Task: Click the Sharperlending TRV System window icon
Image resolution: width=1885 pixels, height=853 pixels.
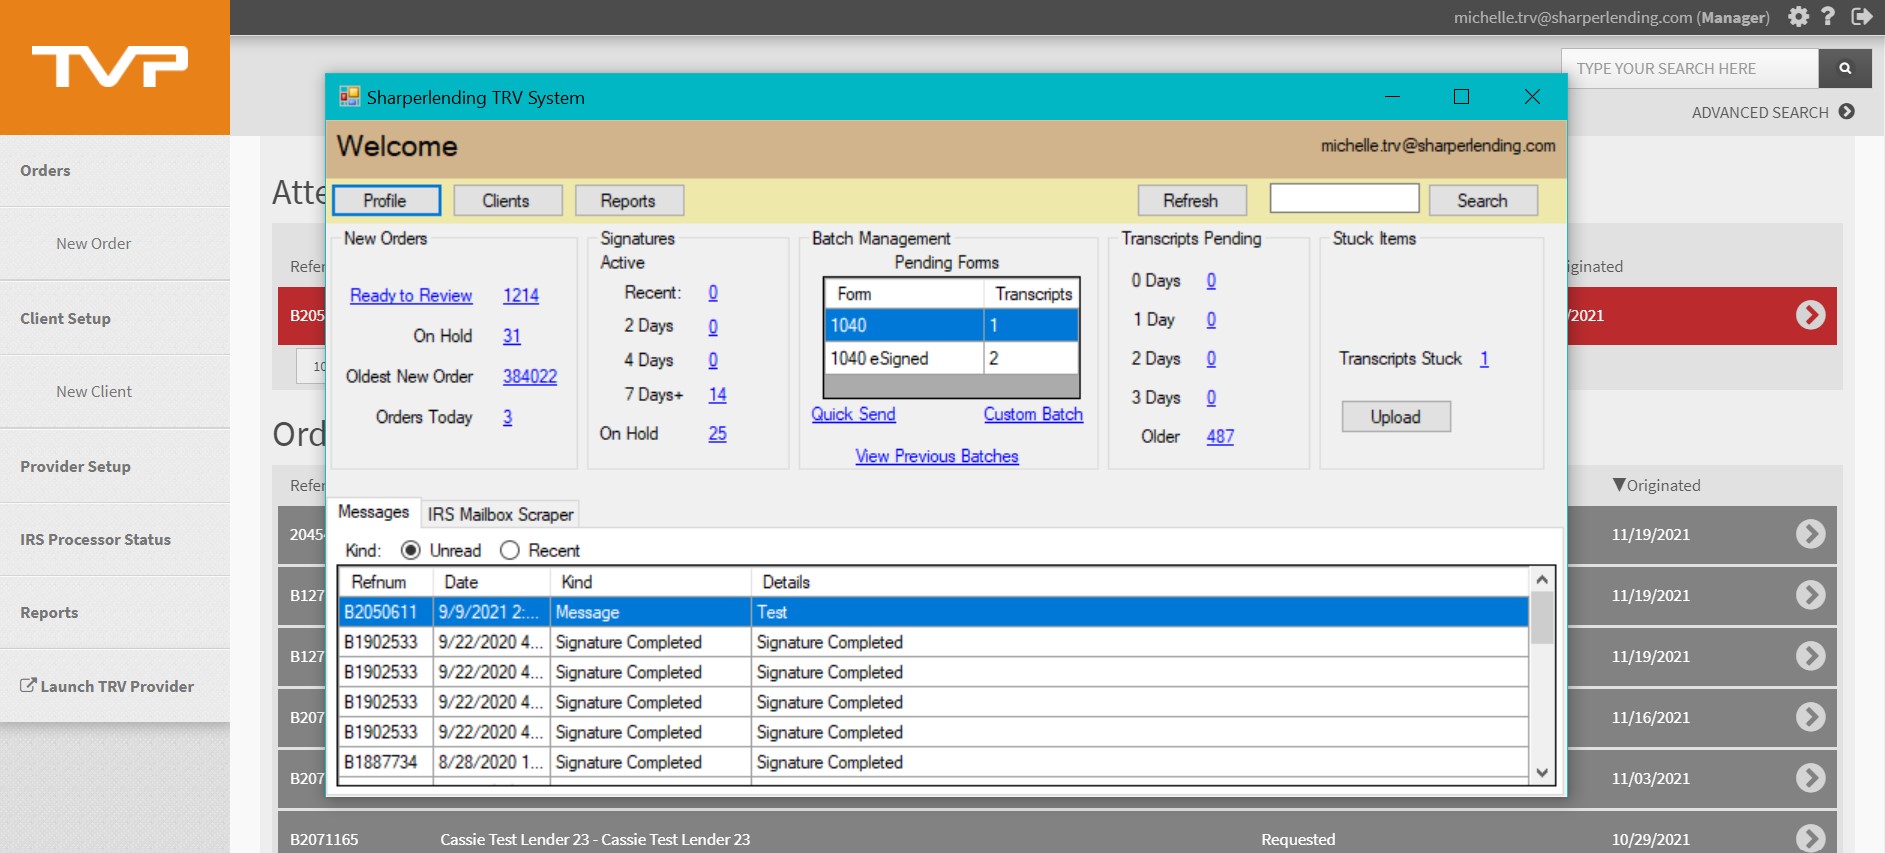Action: 349,97
